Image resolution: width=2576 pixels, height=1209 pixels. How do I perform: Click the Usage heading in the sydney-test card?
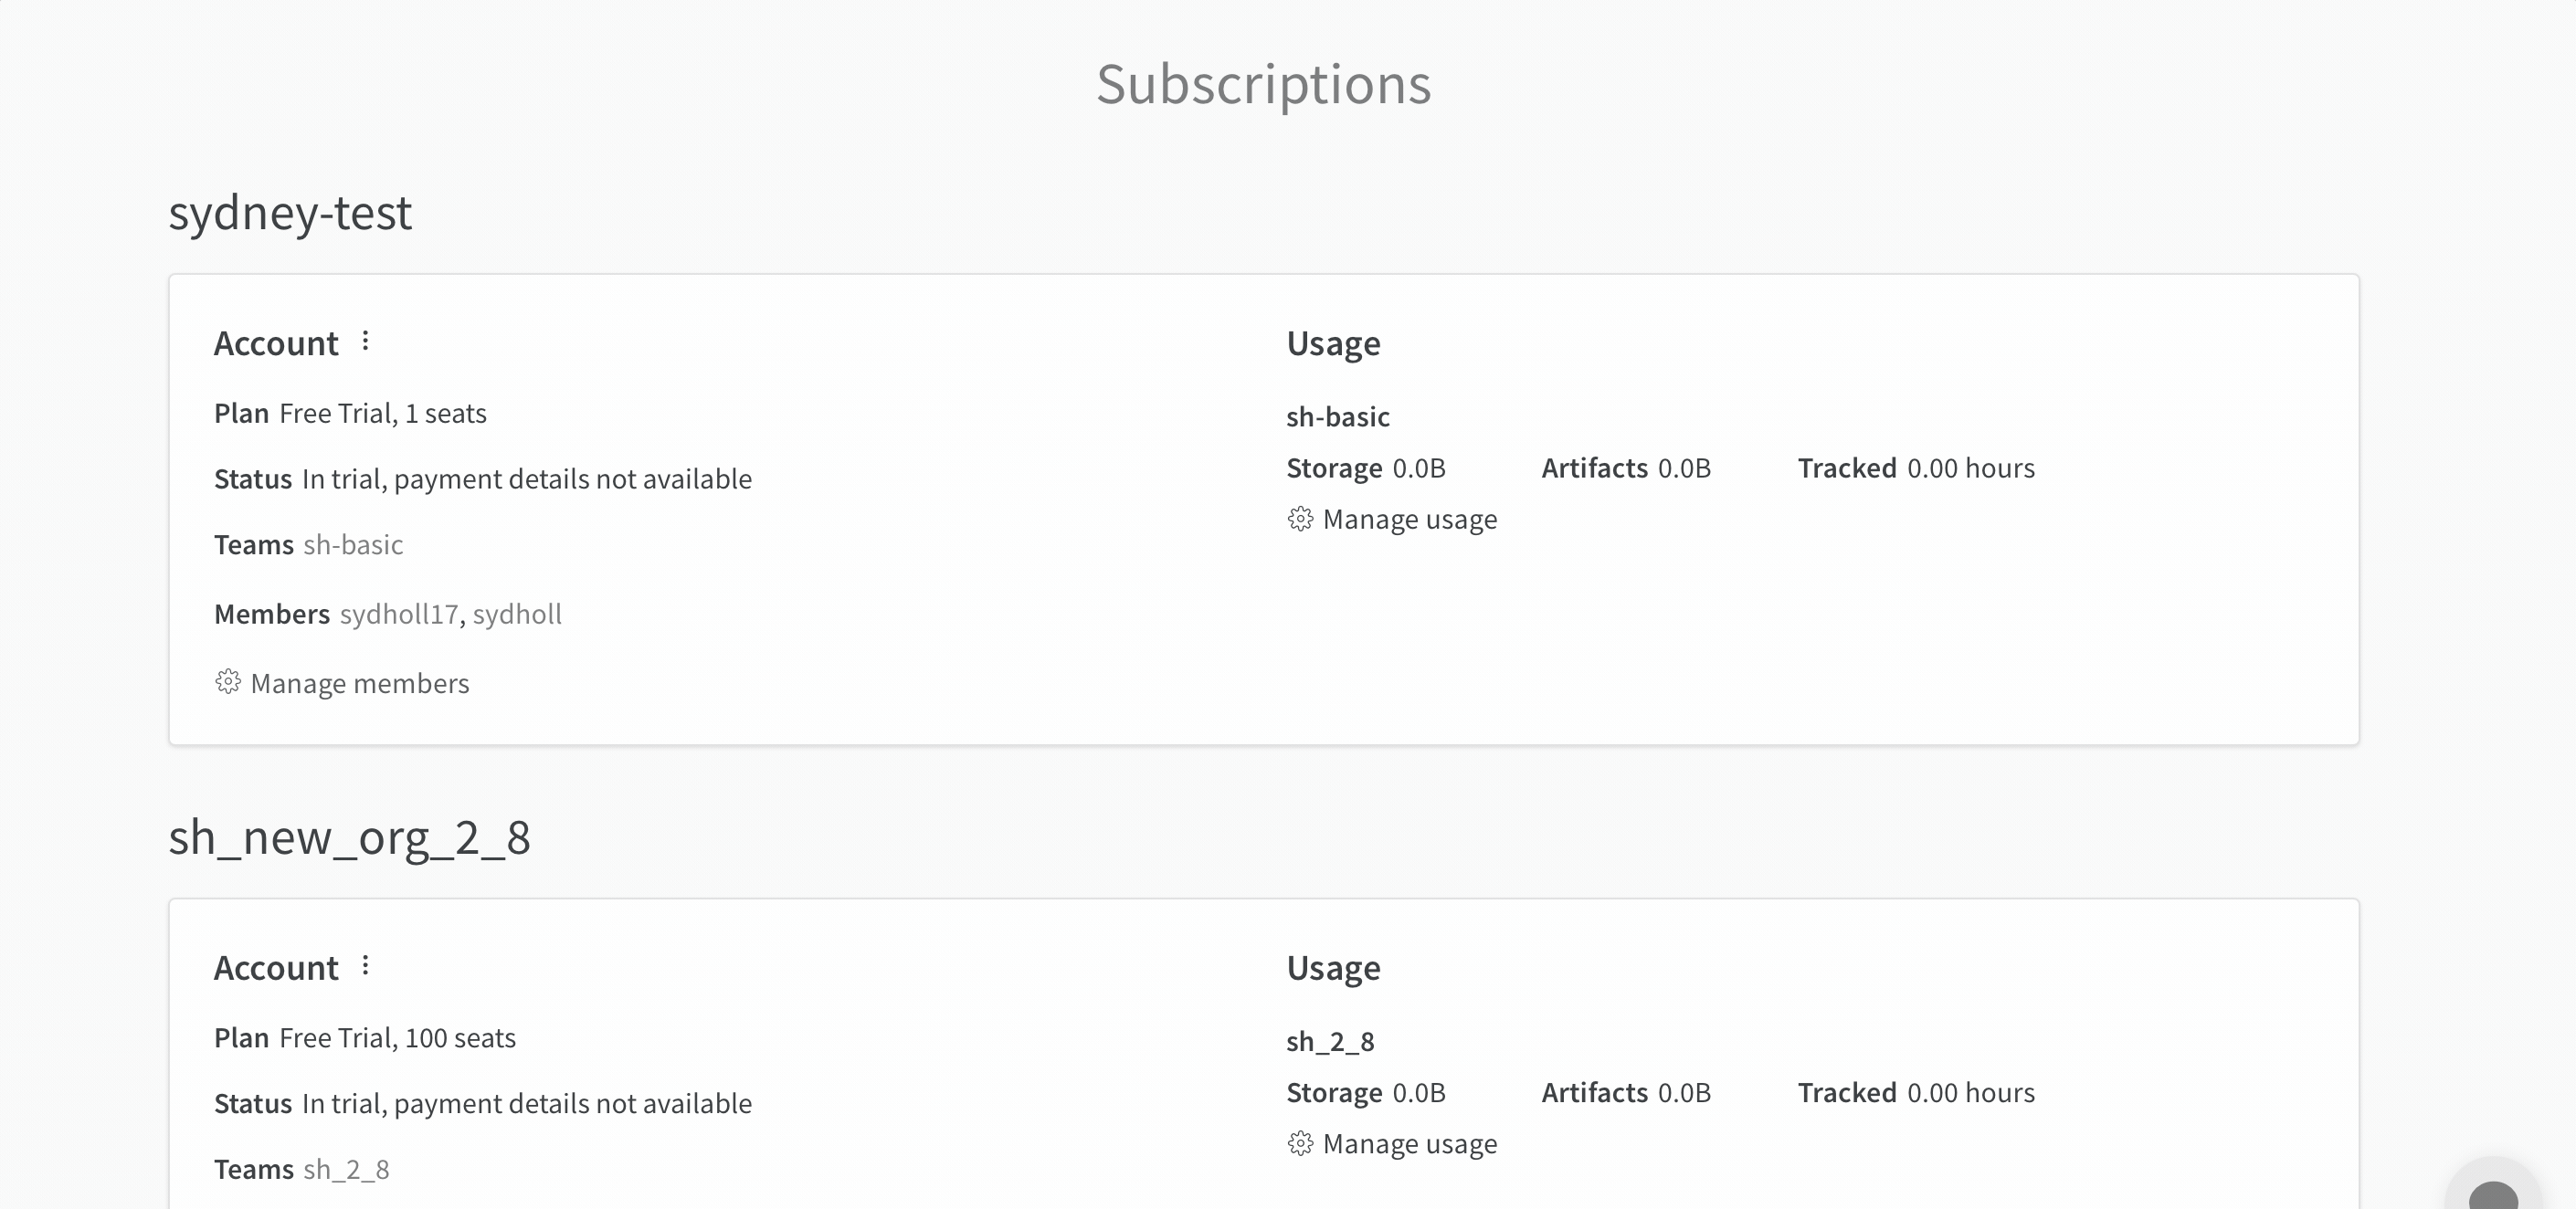pos(1333,342)
